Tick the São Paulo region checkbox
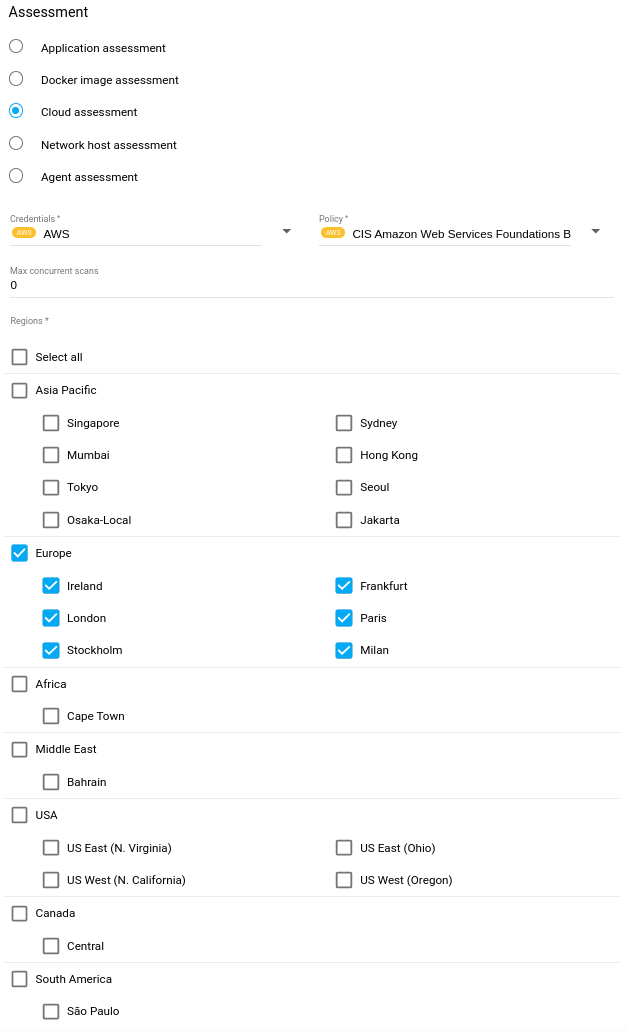627x1031 pixels. (51, 1011)
